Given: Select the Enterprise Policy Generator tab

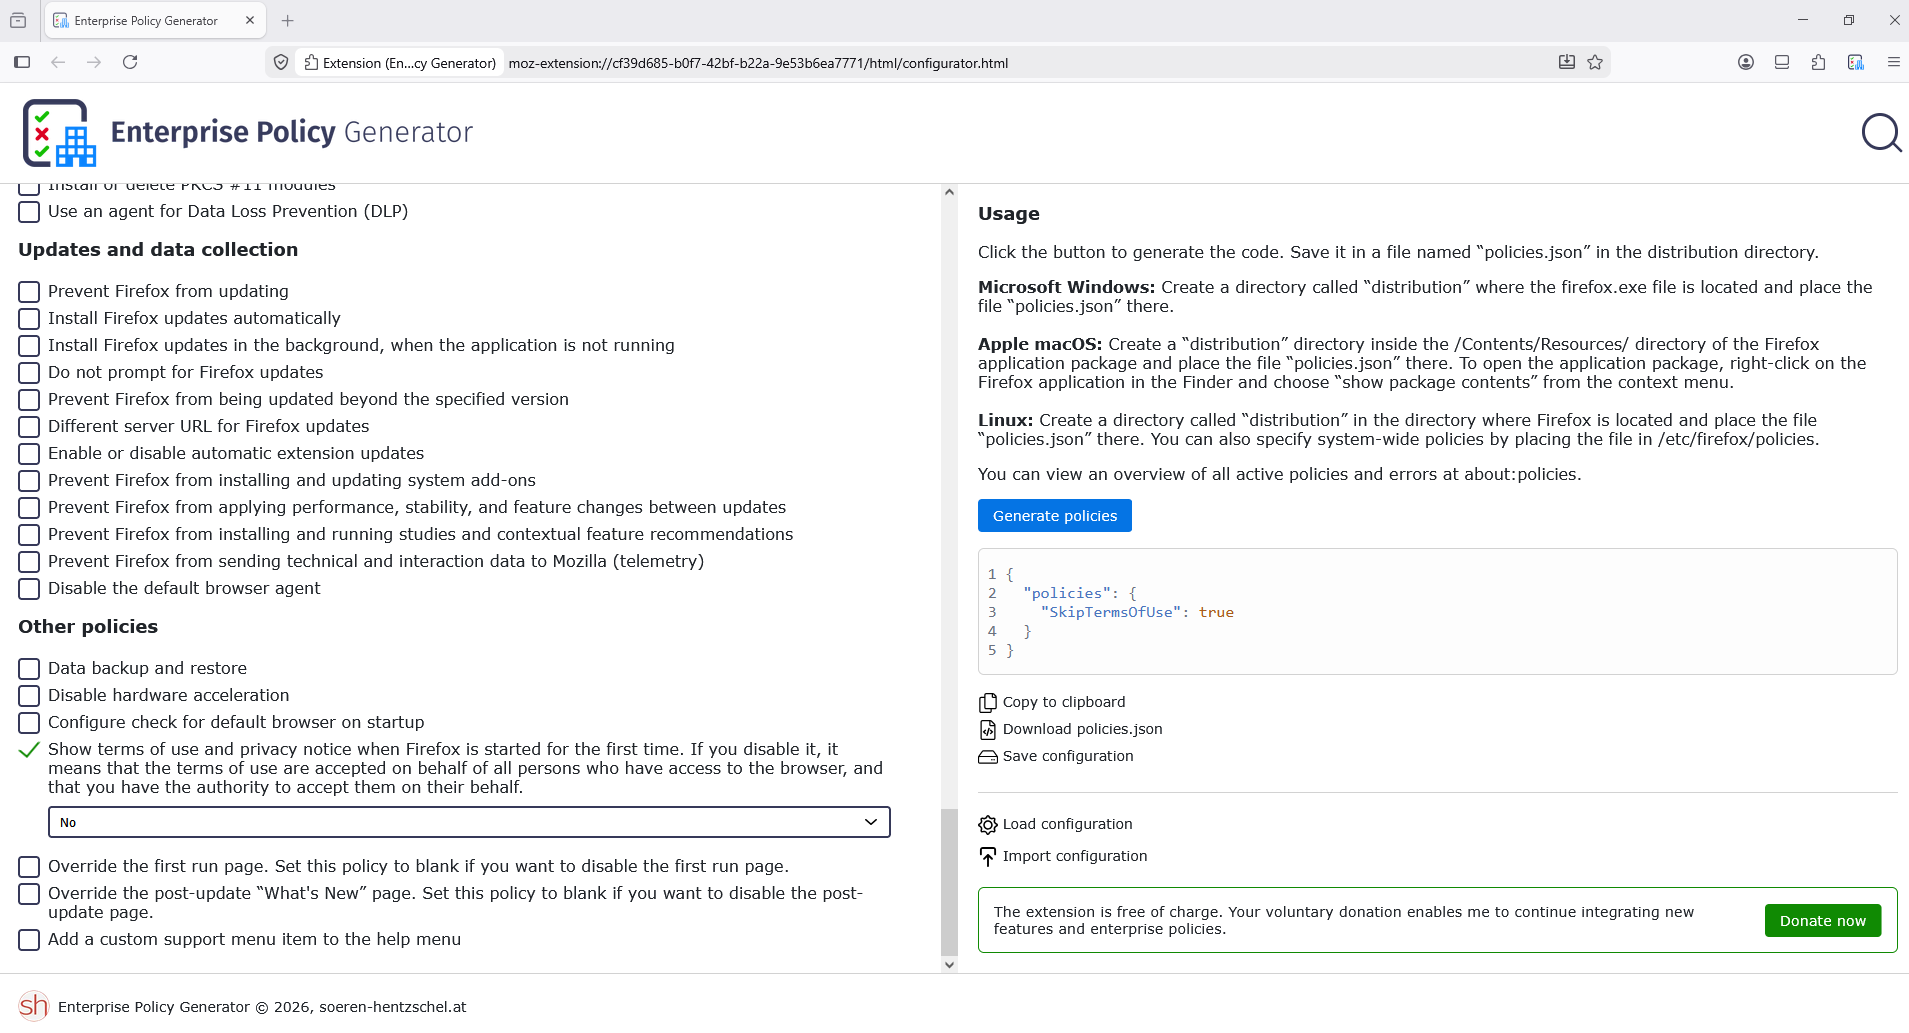Looking at the screenshot, I should click(146, 20).
